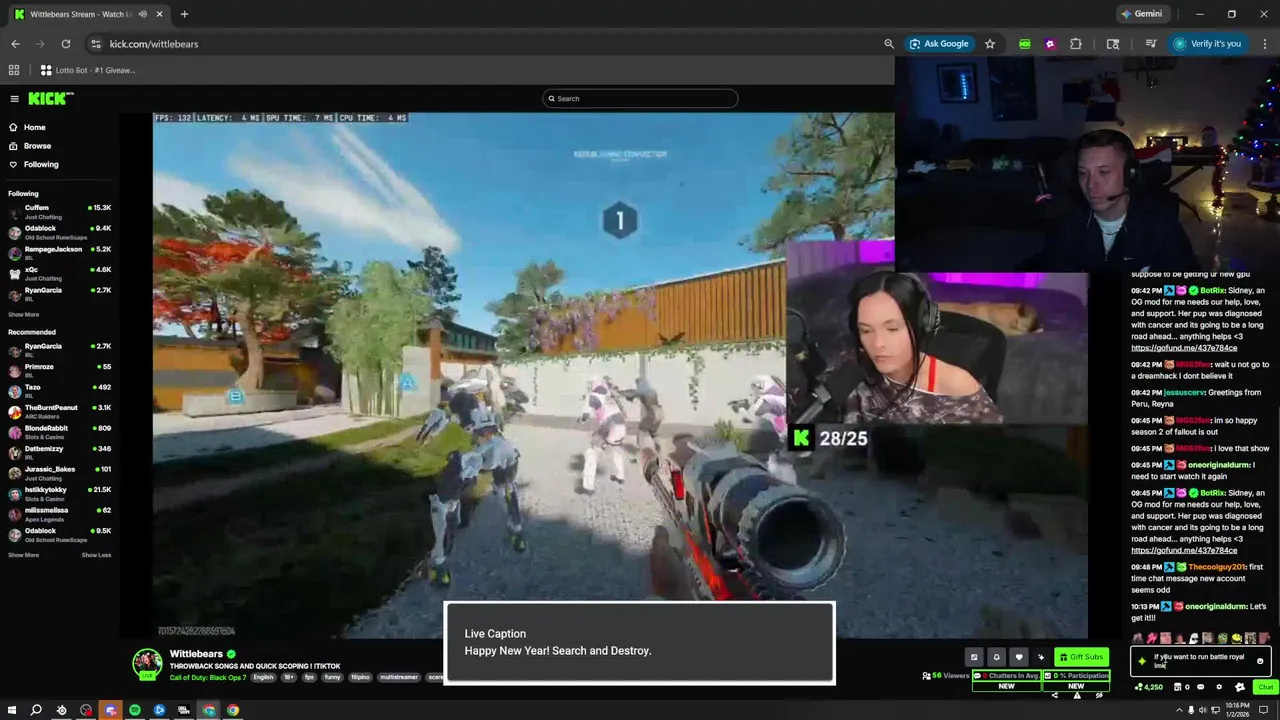Open milssmelissa recommended channel
1280x720 pixels.
60,513
